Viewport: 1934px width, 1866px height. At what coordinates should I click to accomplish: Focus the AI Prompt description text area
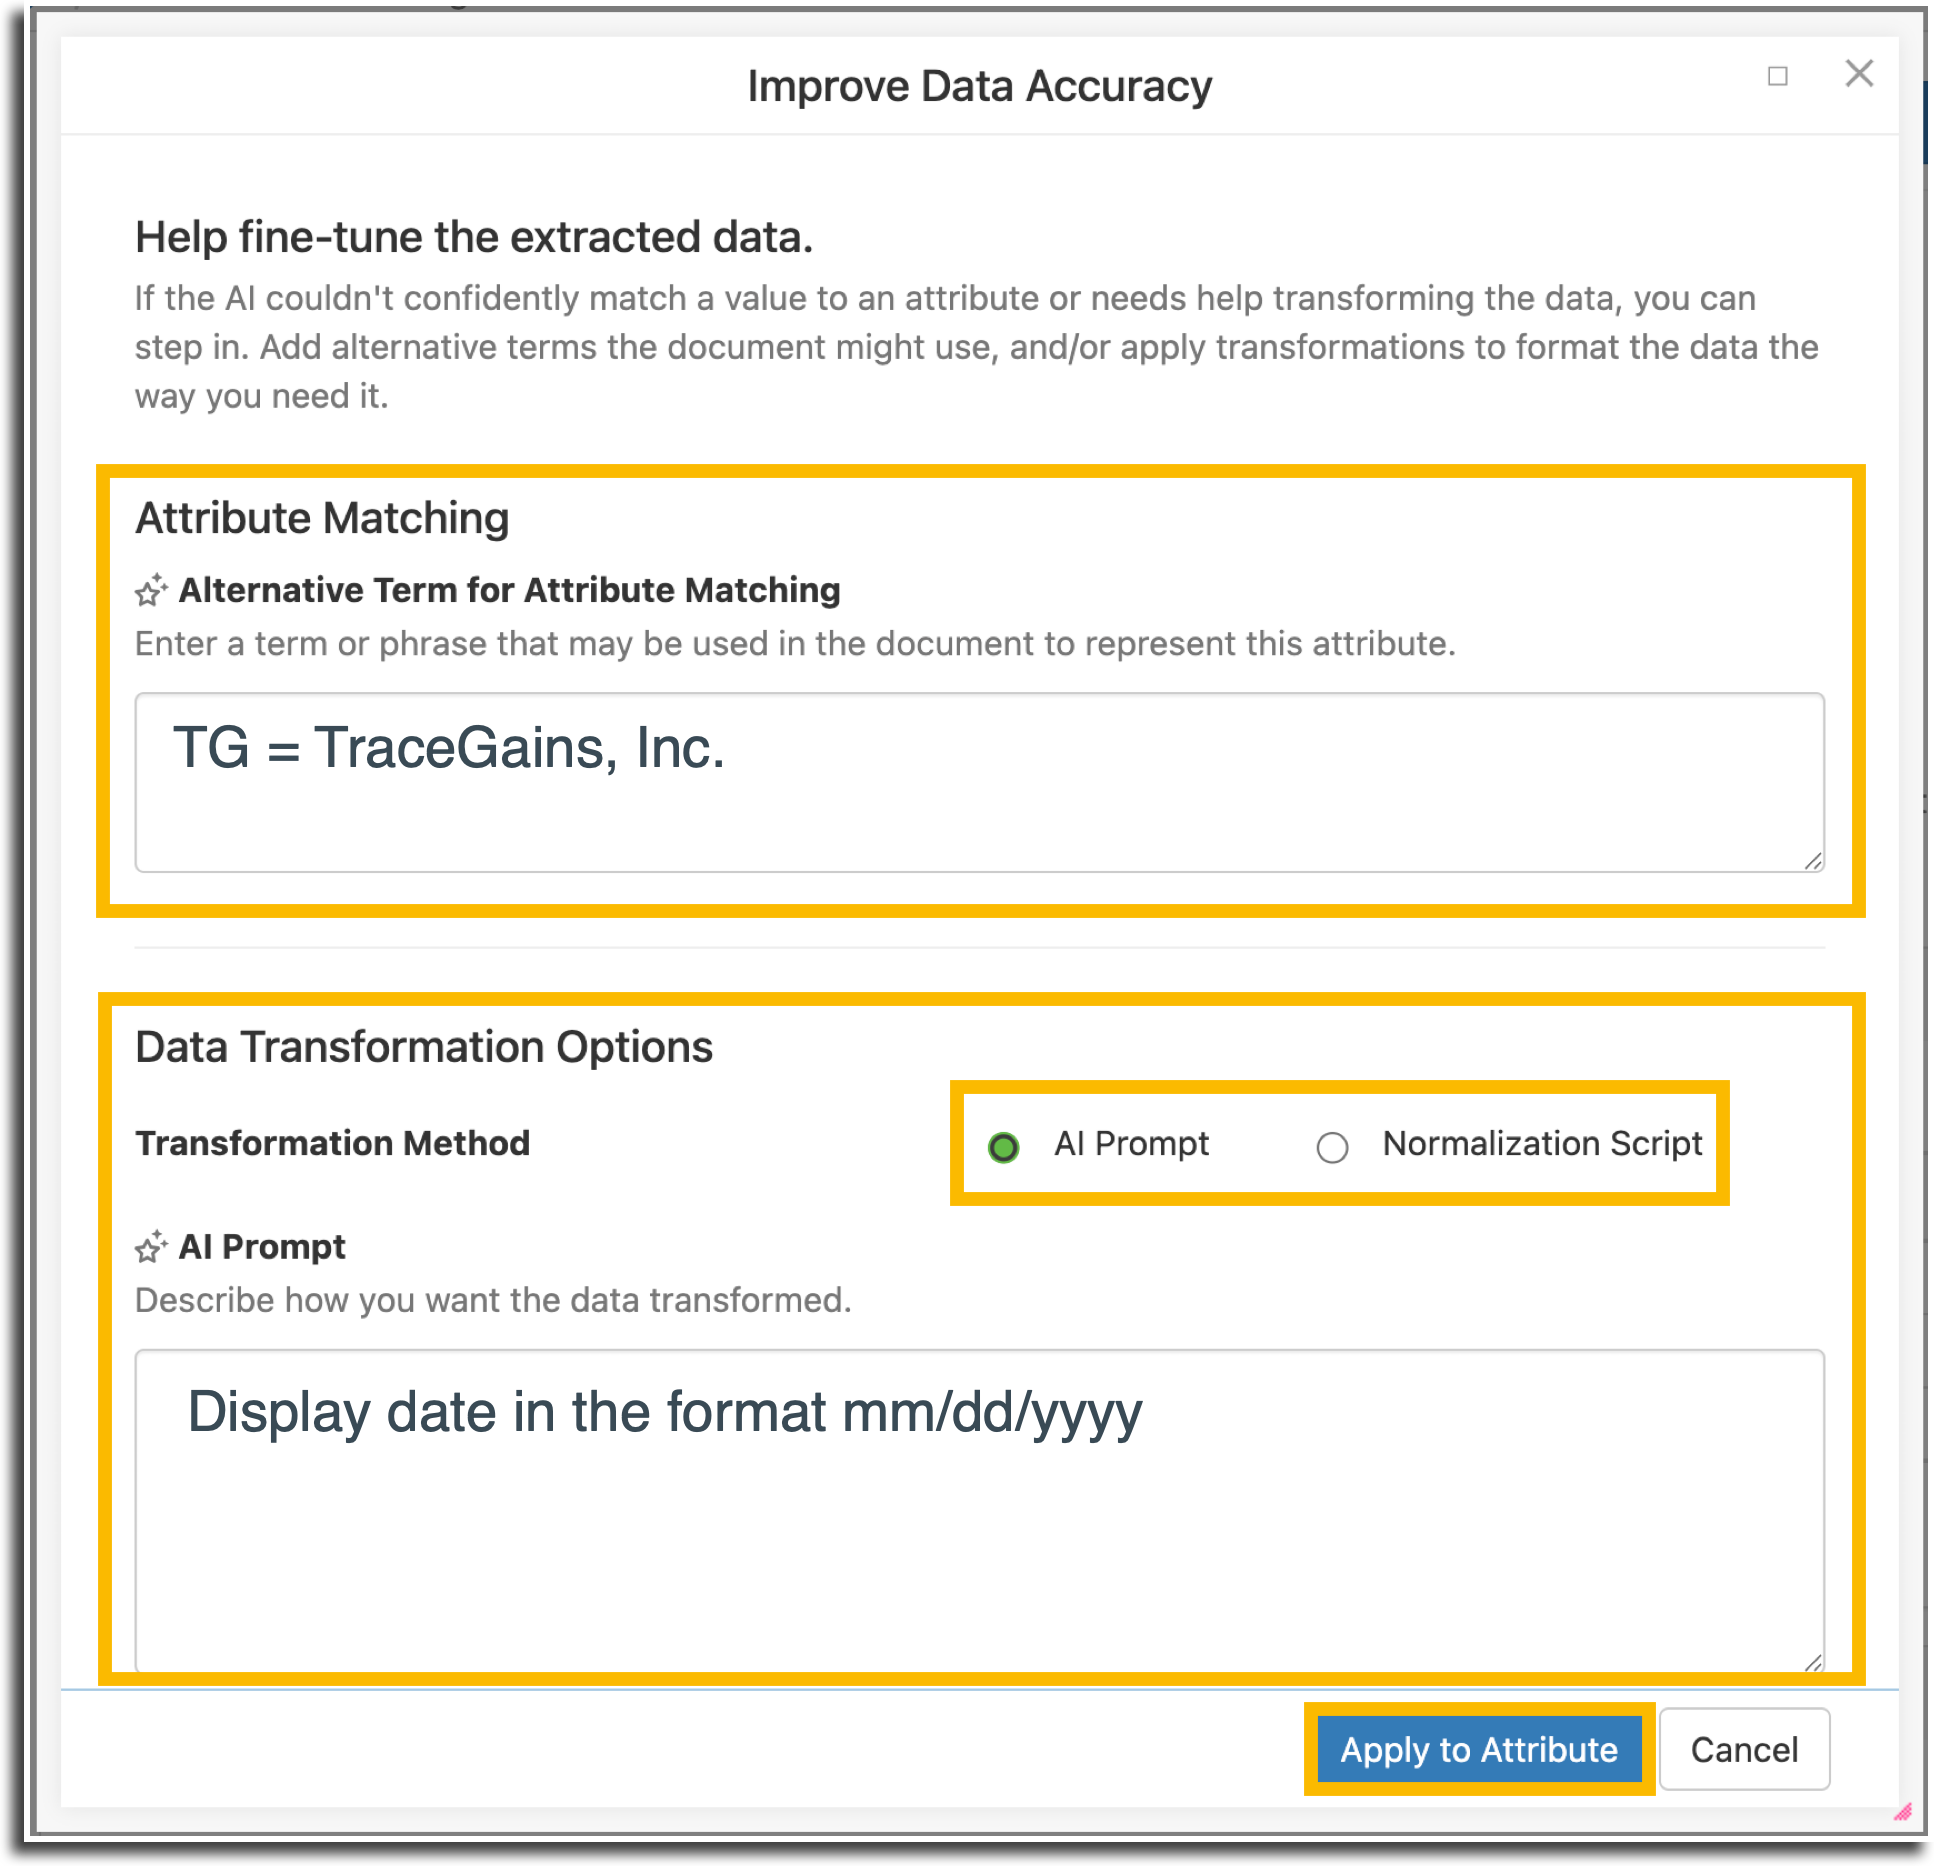(979, 1510)
